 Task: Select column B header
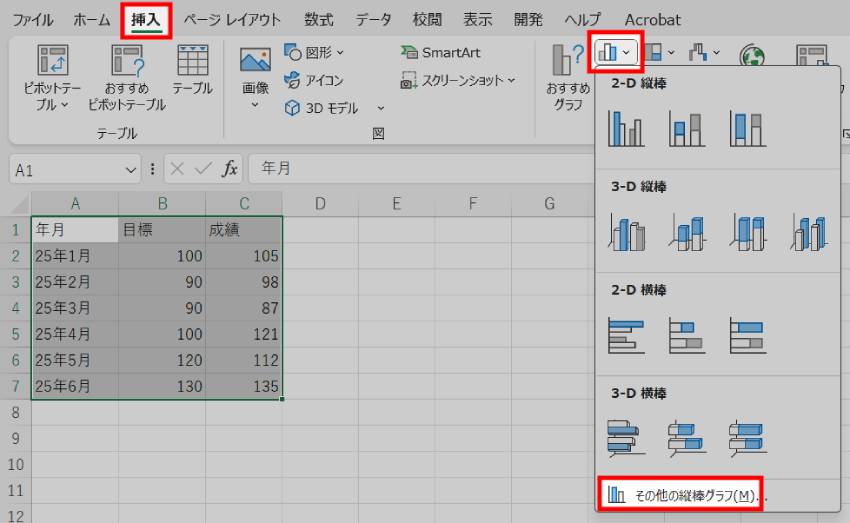pyautogui.click(x=162, y=204)
